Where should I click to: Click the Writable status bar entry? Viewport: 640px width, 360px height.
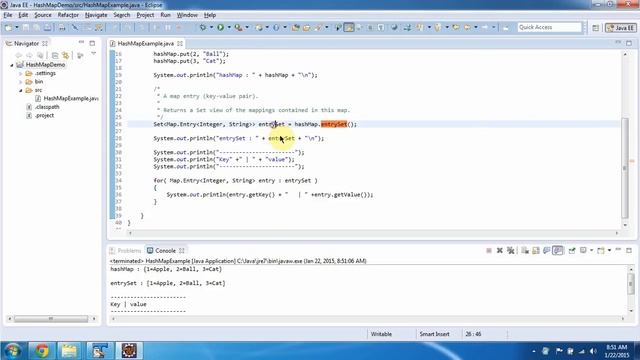click(381, 334)
